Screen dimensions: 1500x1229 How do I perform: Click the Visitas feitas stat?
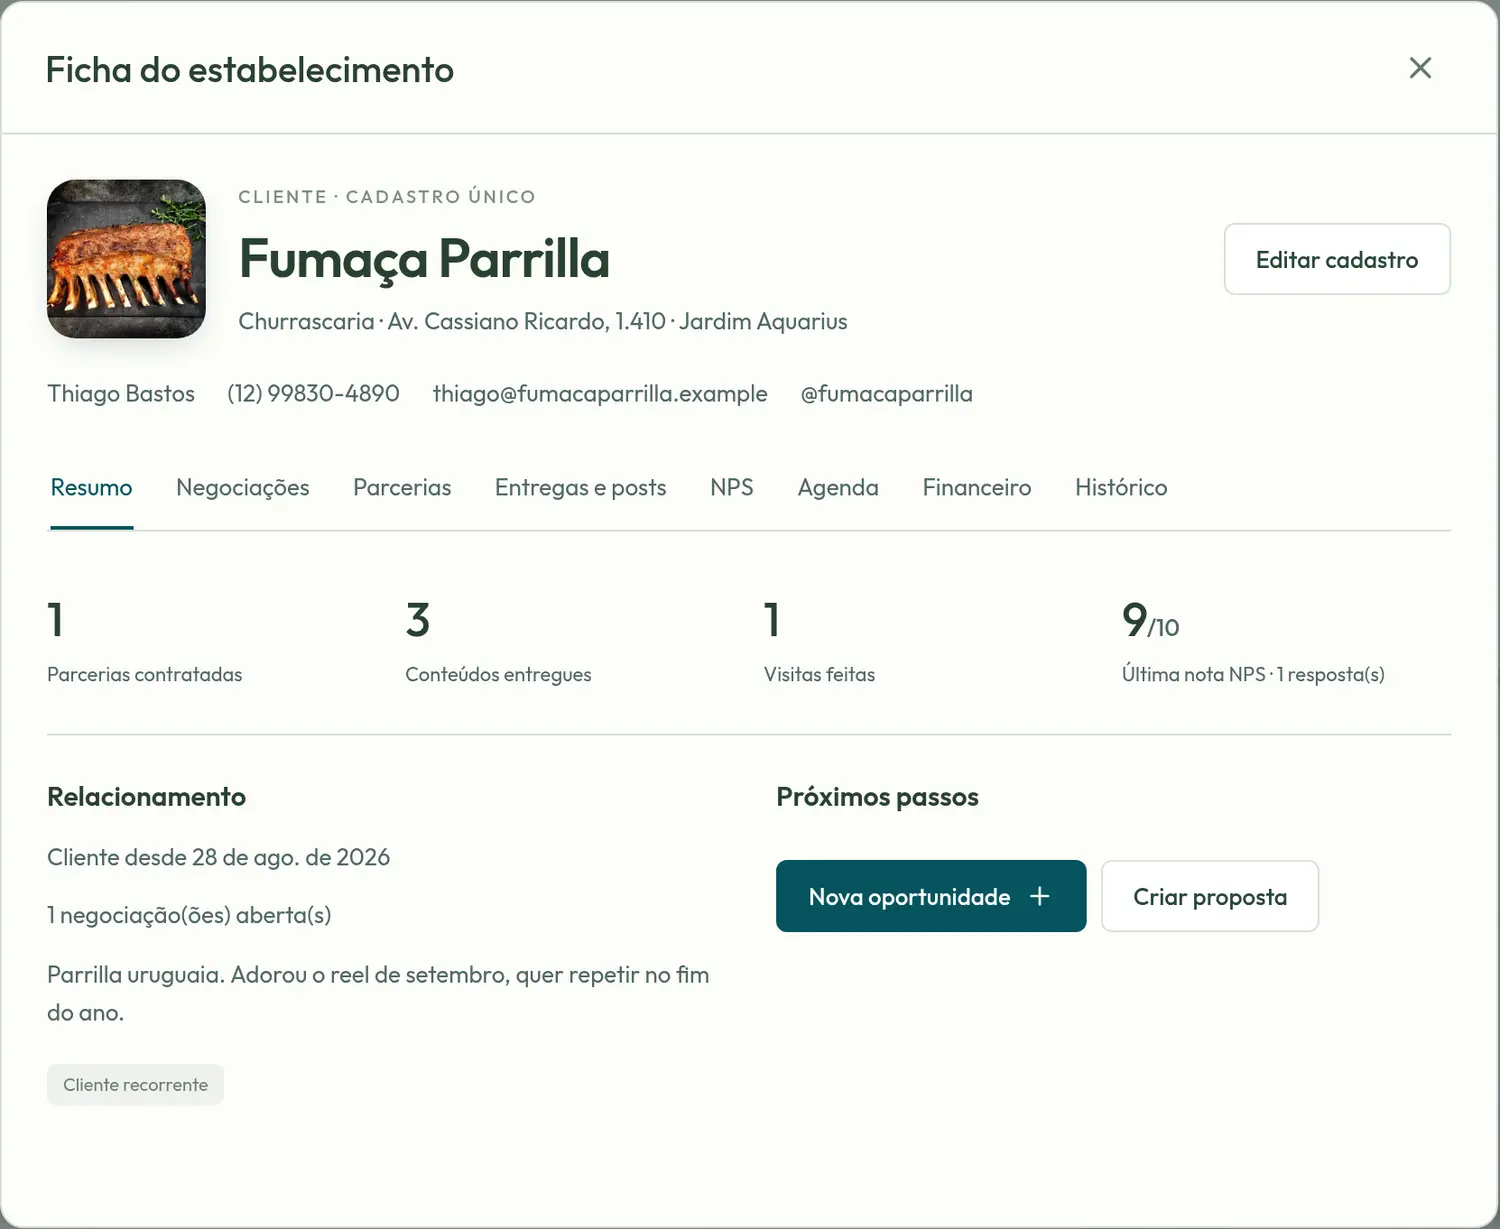[819, 642]
